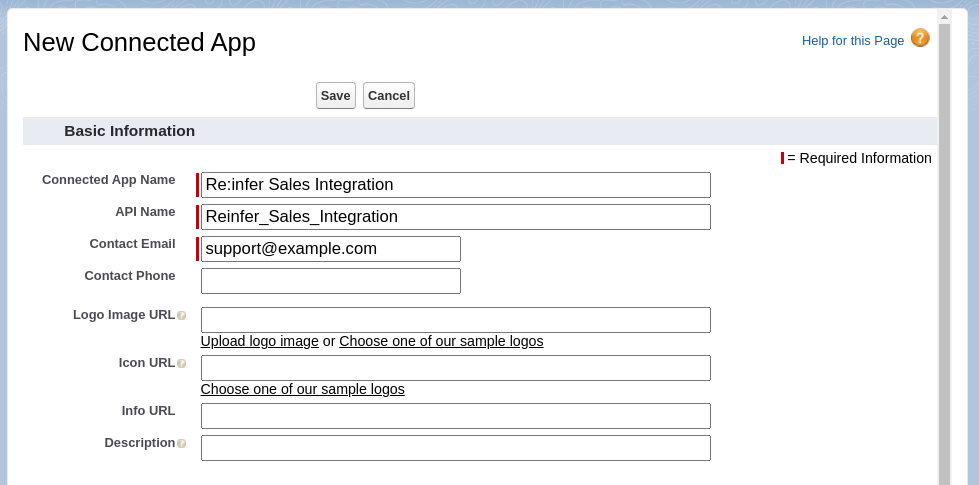Focus the Connected App Name field
The image size is (979, 485).
(x=455, y=185)
